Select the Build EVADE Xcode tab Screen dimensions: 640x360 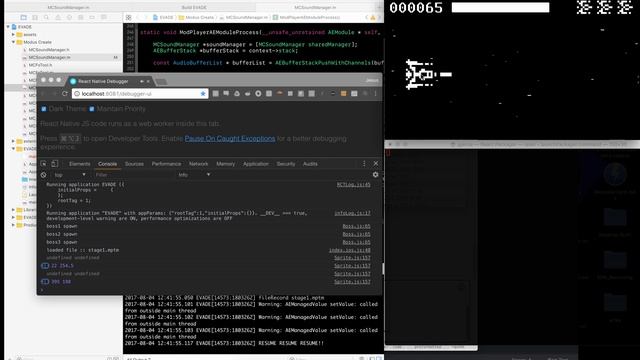tap(194, 7)
